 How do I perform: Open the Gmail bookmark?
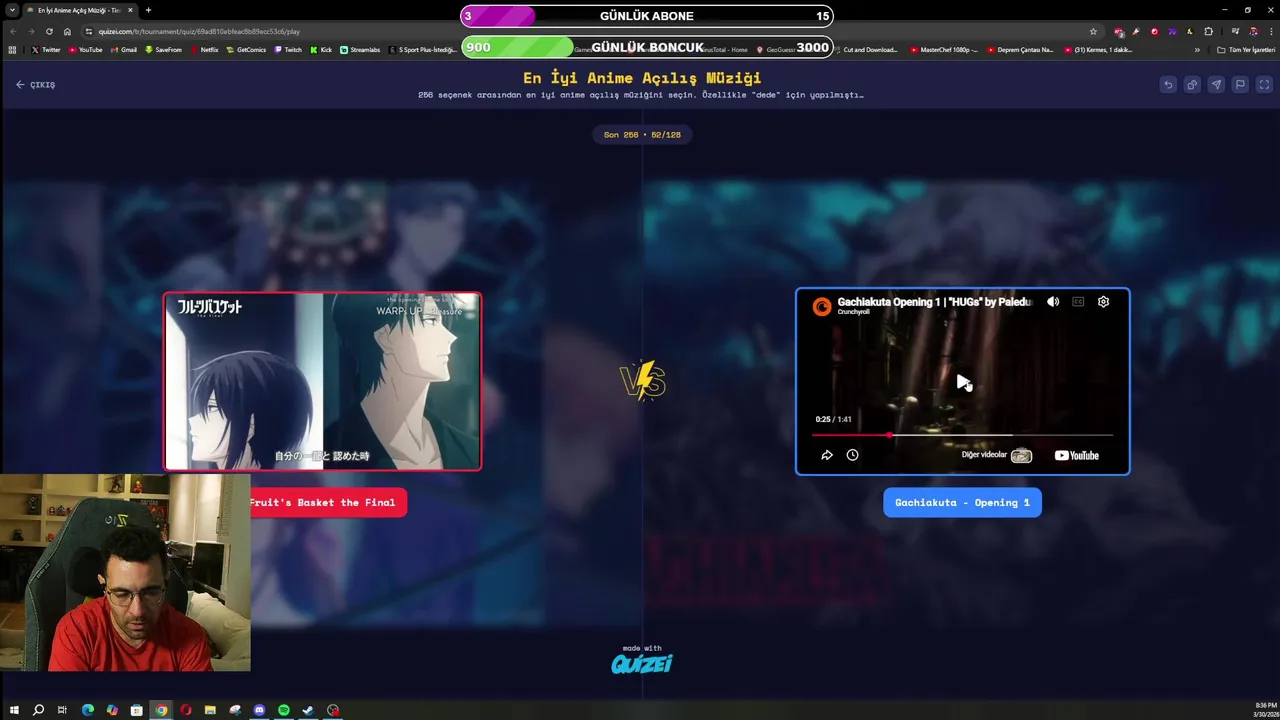tap(124, 49)
